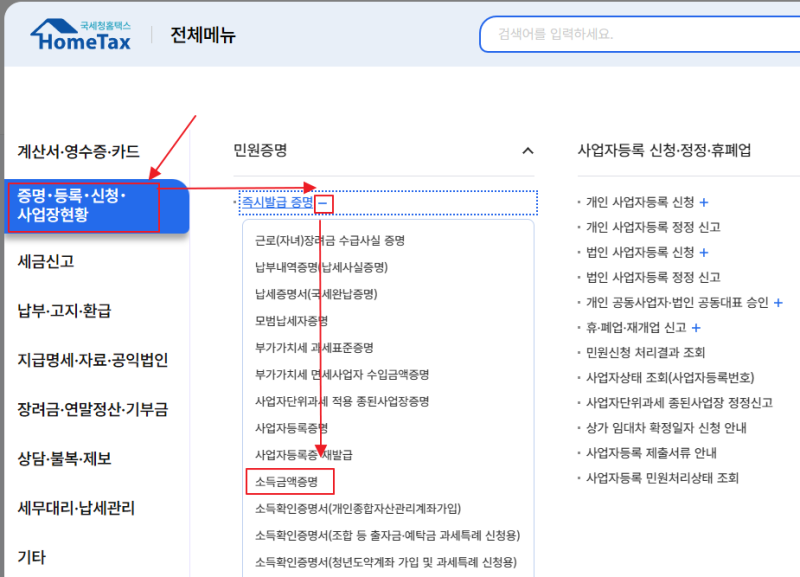Open 소득확인증명서(청년도약계좌 가입 및 과세특례 신청용)
This screenshot has width=800, height=577.
pos(386,562)
